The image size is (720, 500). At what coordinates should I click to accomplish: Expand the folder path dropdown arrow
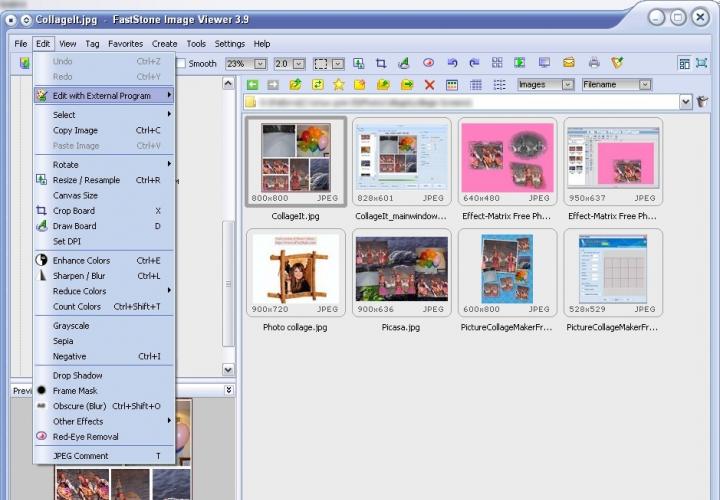click(686, 102)
